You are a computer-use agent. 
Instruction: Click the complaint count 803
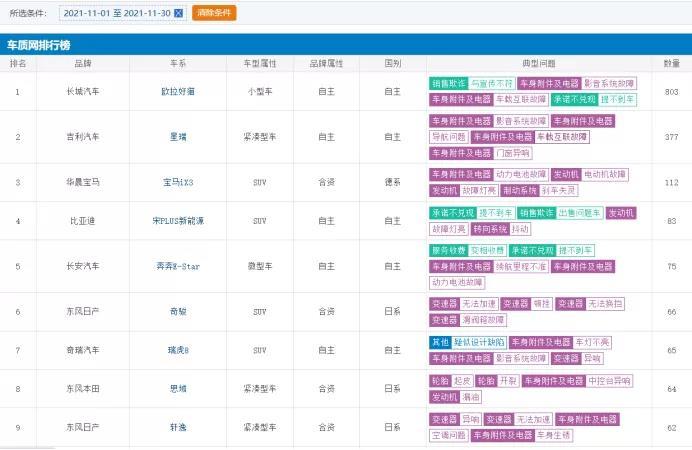pos(671,92)
